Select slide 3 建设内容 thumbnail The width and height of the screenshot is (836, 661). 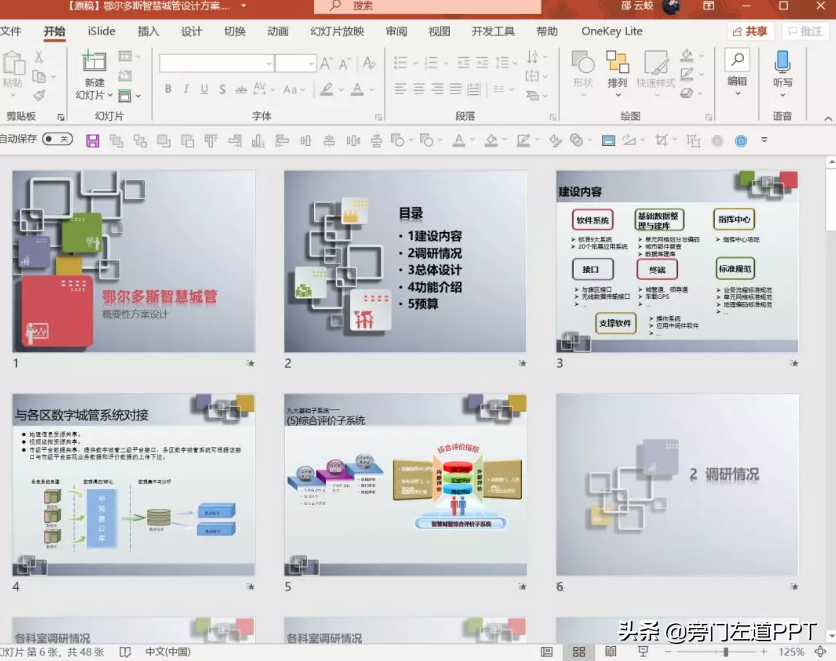coord(677,261)
